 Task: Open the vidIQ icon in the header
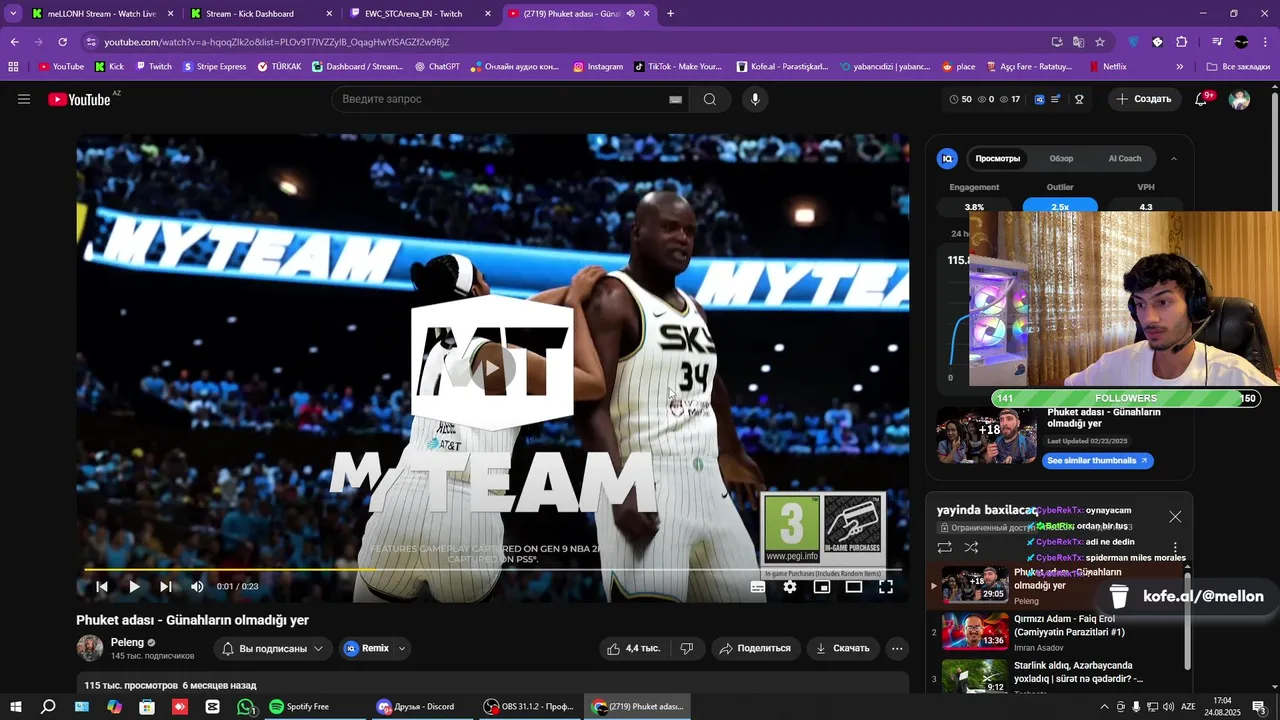click(x=1039, y=99)
